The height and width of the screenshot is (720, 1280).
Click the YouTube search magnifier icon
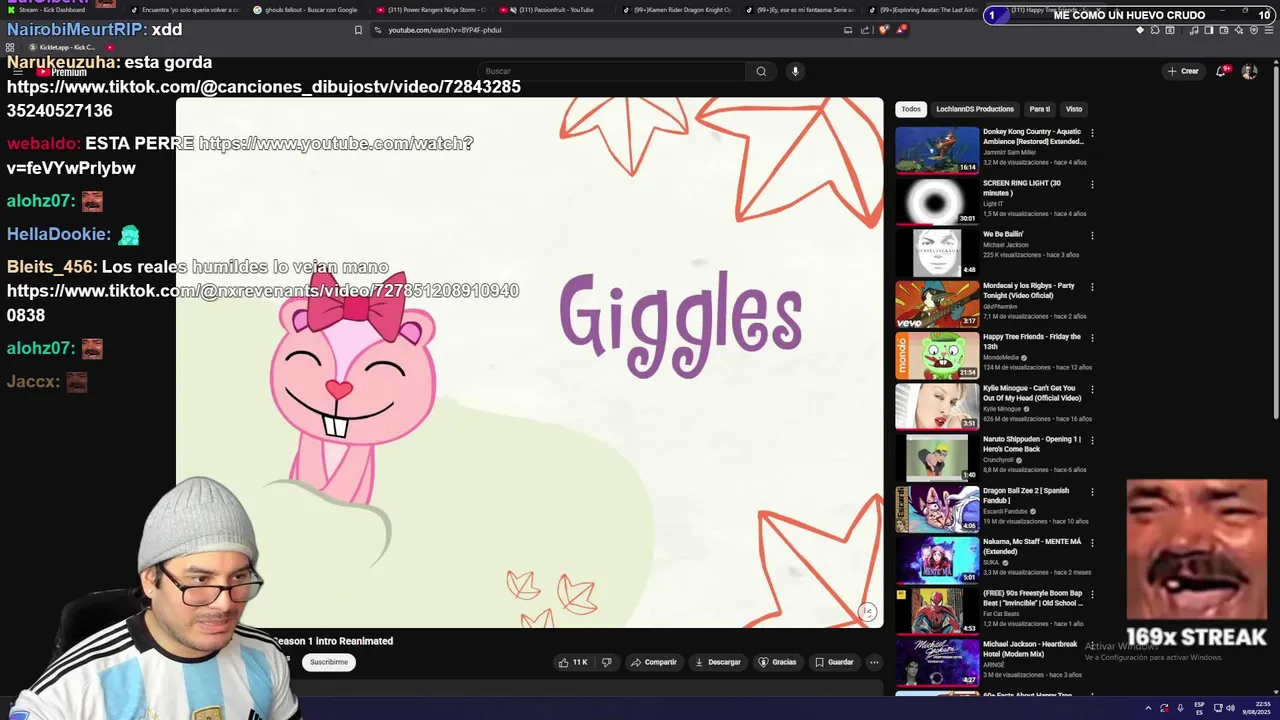[761, 71]
